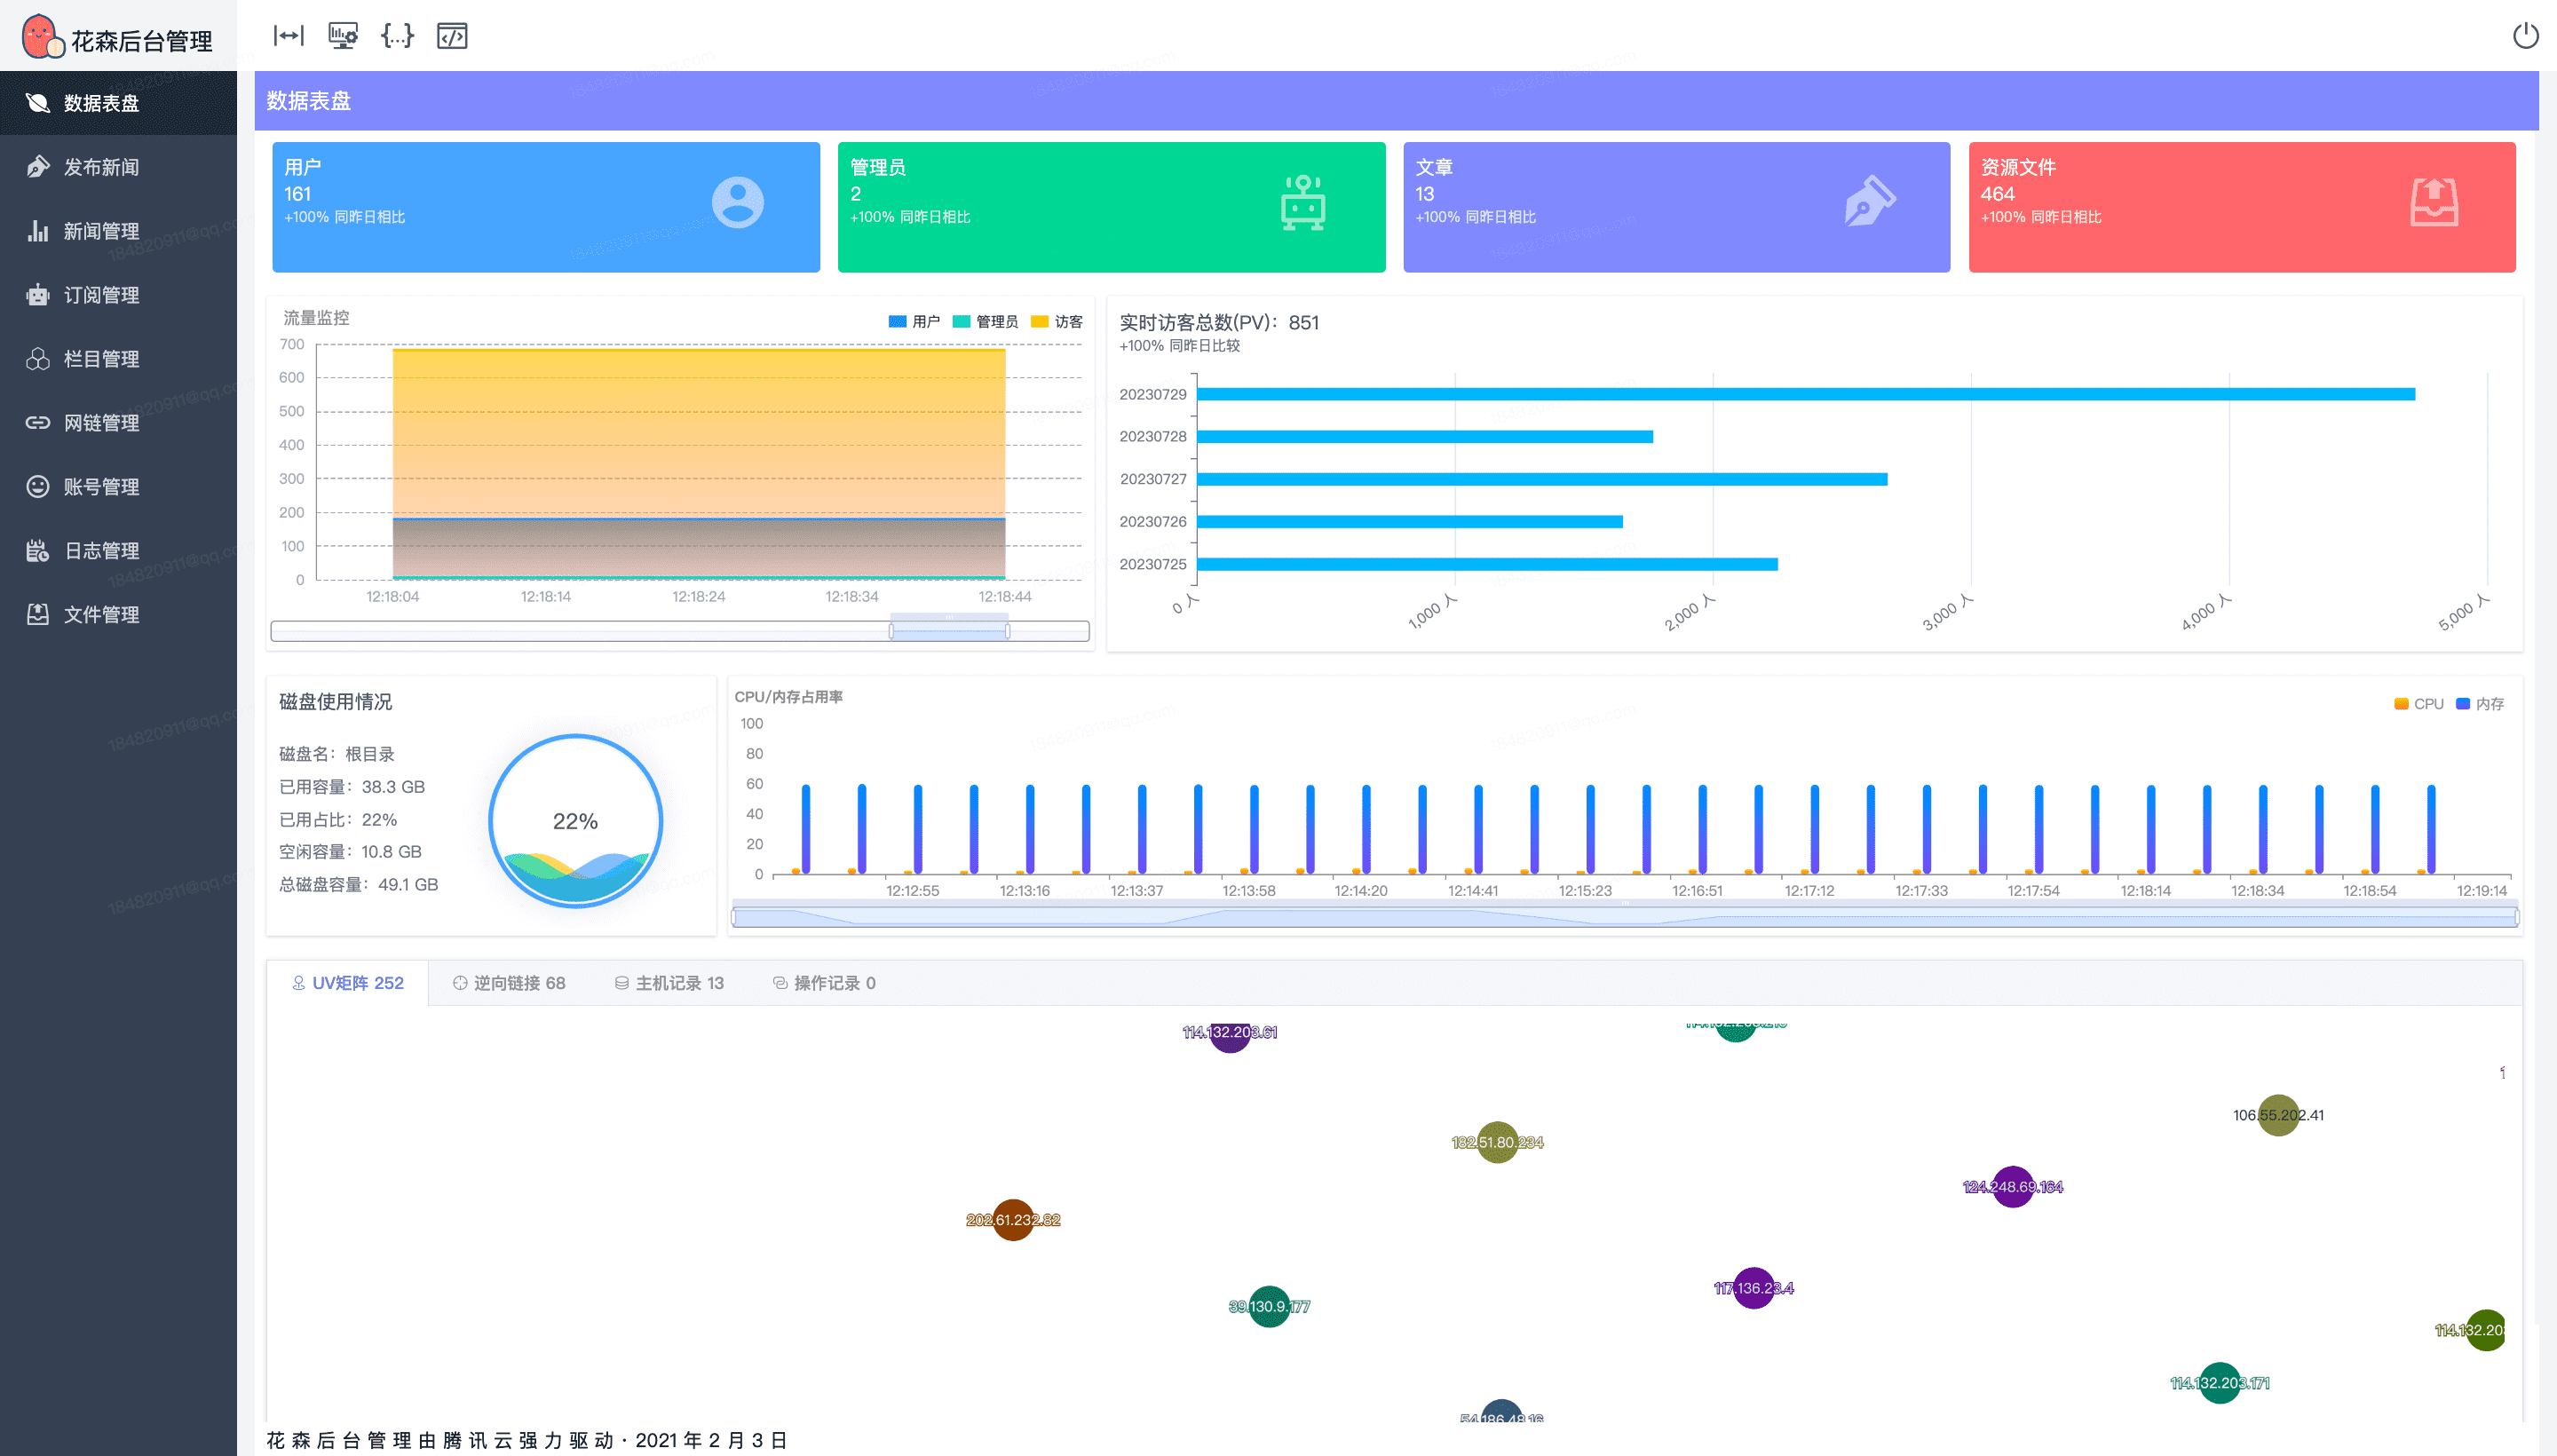This screenshot has height=1456, width=2557.
Task: Toggle the CPU legend series
Action: tap(2418, 704)
